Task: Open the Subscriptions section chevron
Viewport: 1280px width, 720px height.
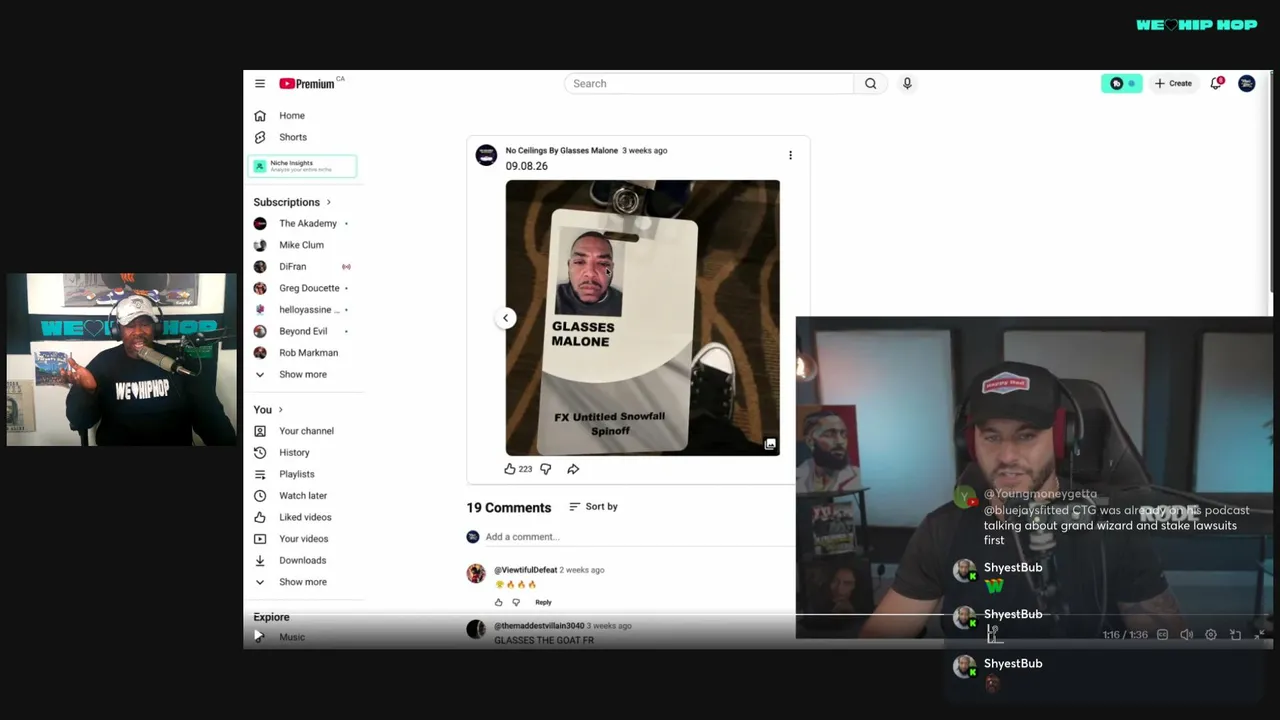Action: click(328, 202)
